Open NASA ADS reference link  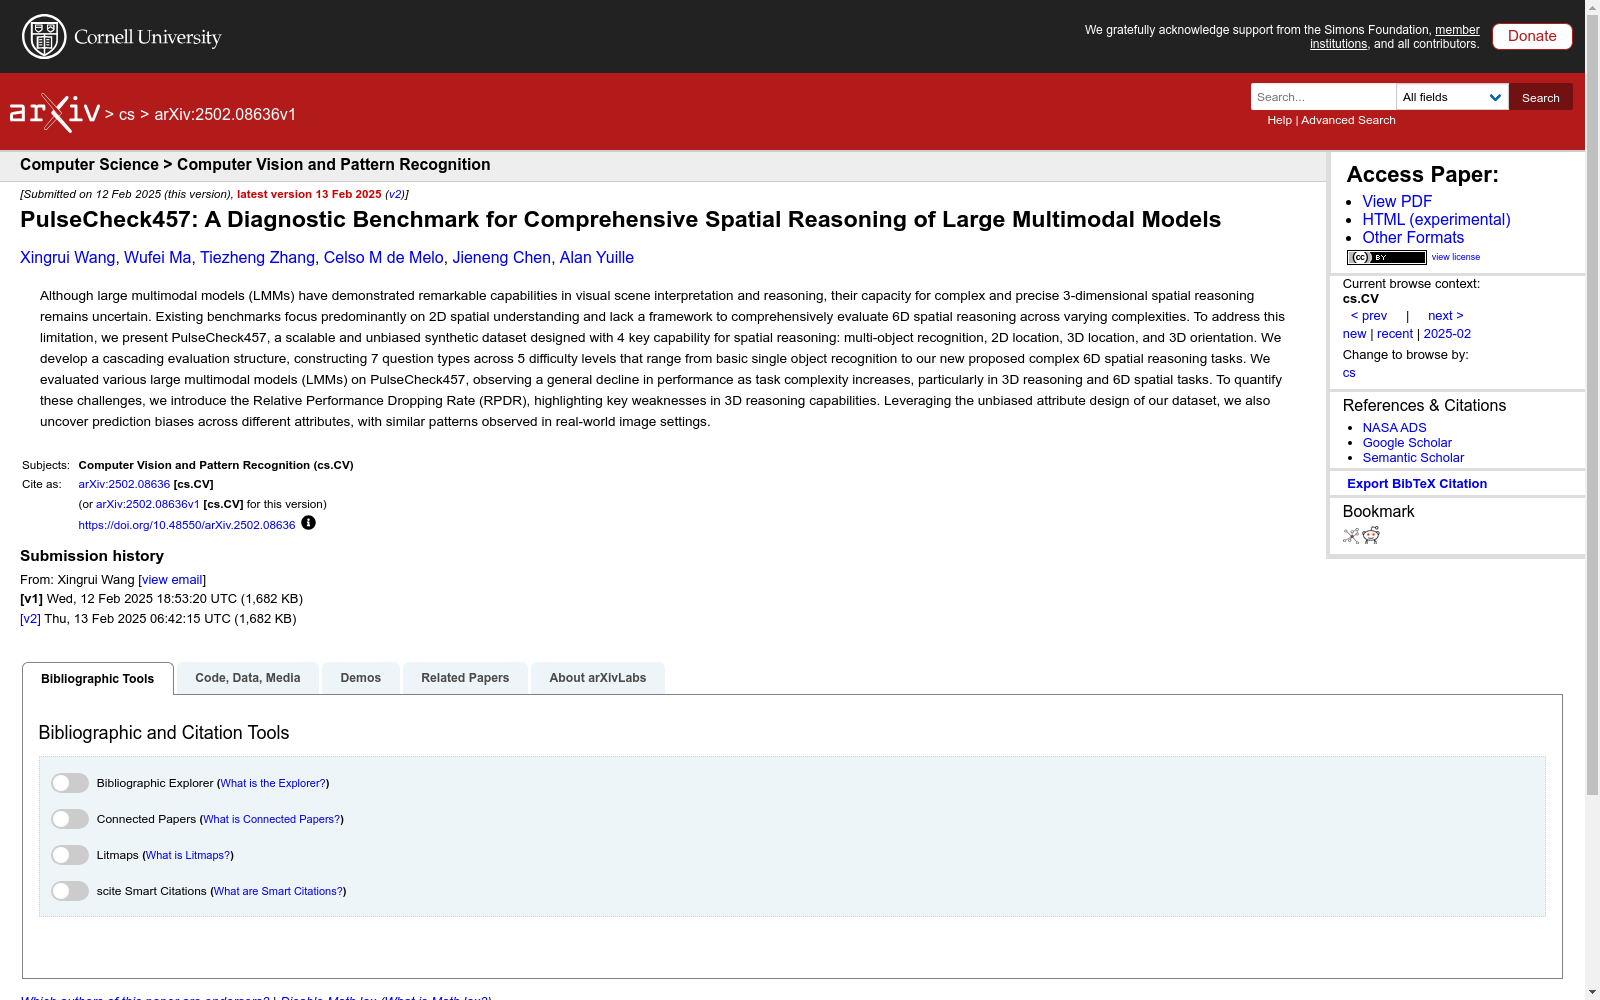pos(1394,428)
